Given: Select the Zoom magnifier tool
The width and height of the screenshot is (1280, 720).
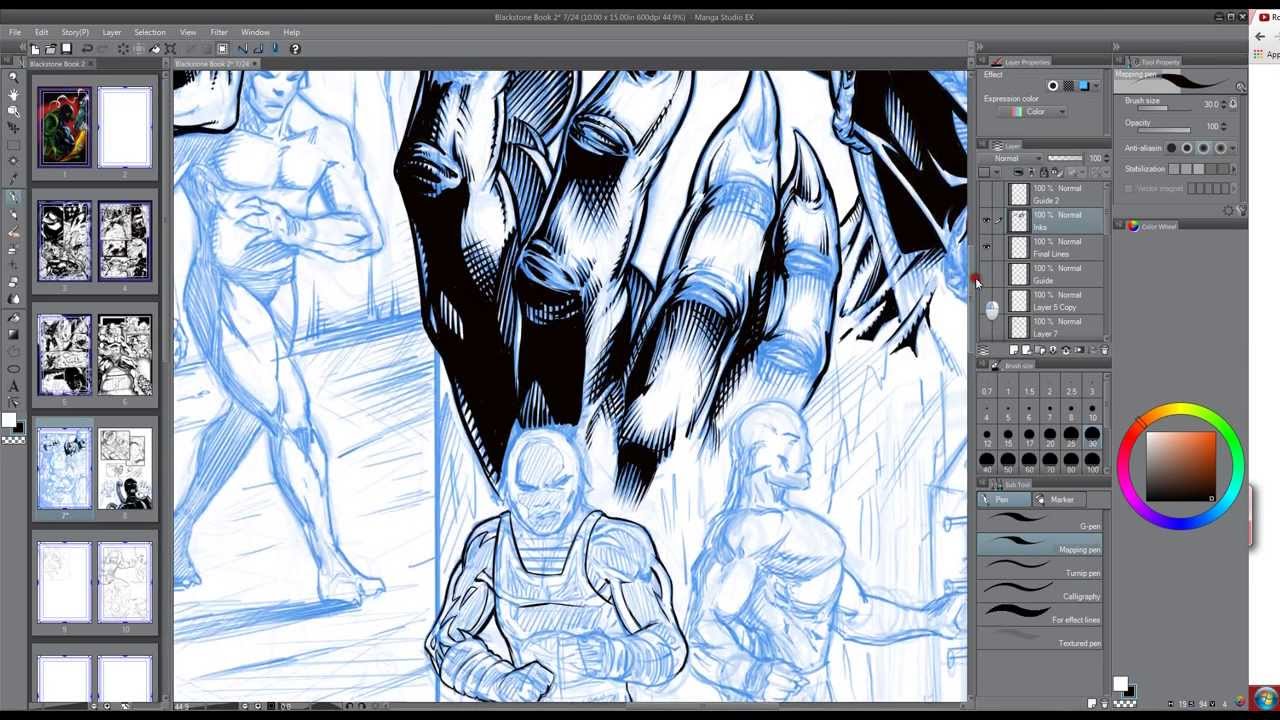Looking at the screenshot, I should 13,77.
